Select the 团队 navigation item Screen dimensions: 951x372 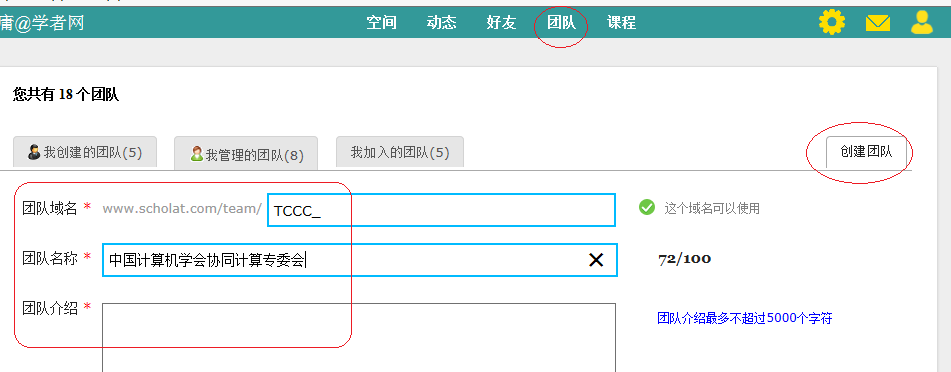coord(561,22)
